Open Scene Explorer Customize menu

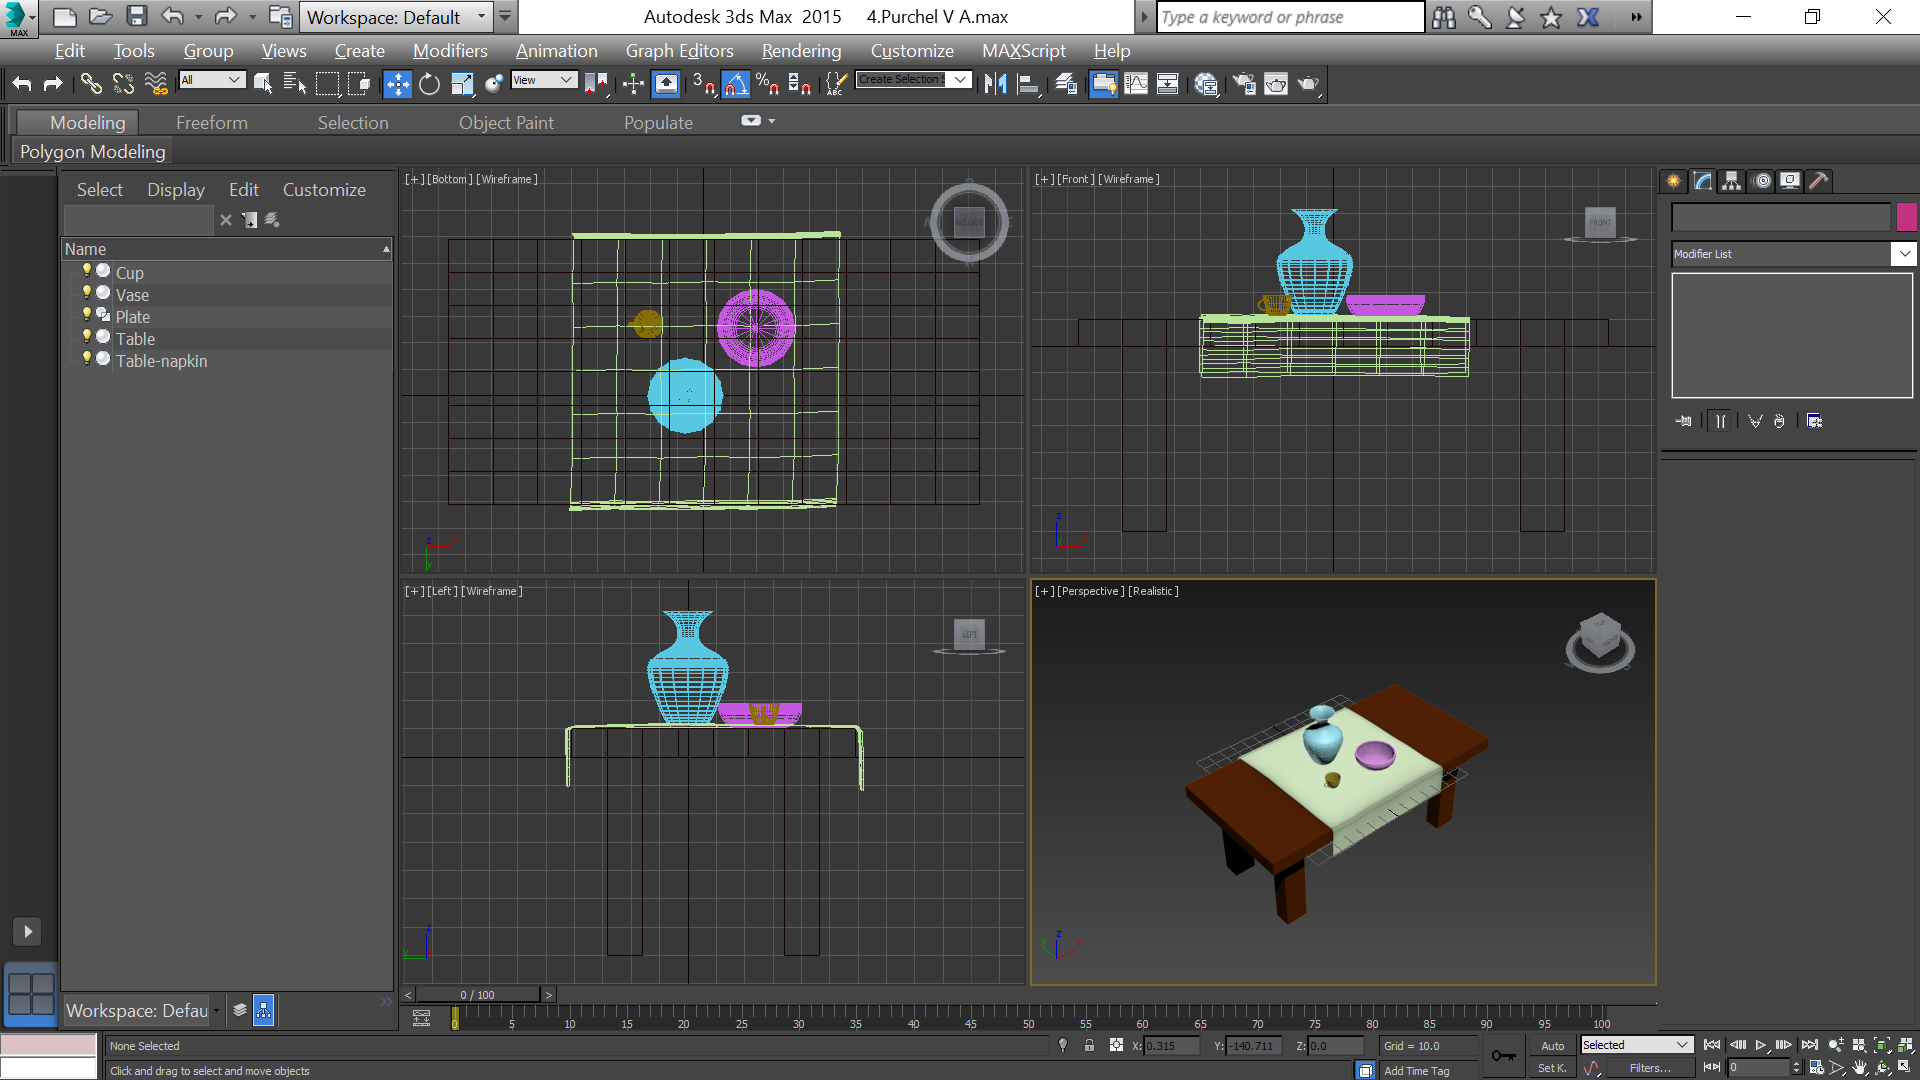click(x=324, y=190)
